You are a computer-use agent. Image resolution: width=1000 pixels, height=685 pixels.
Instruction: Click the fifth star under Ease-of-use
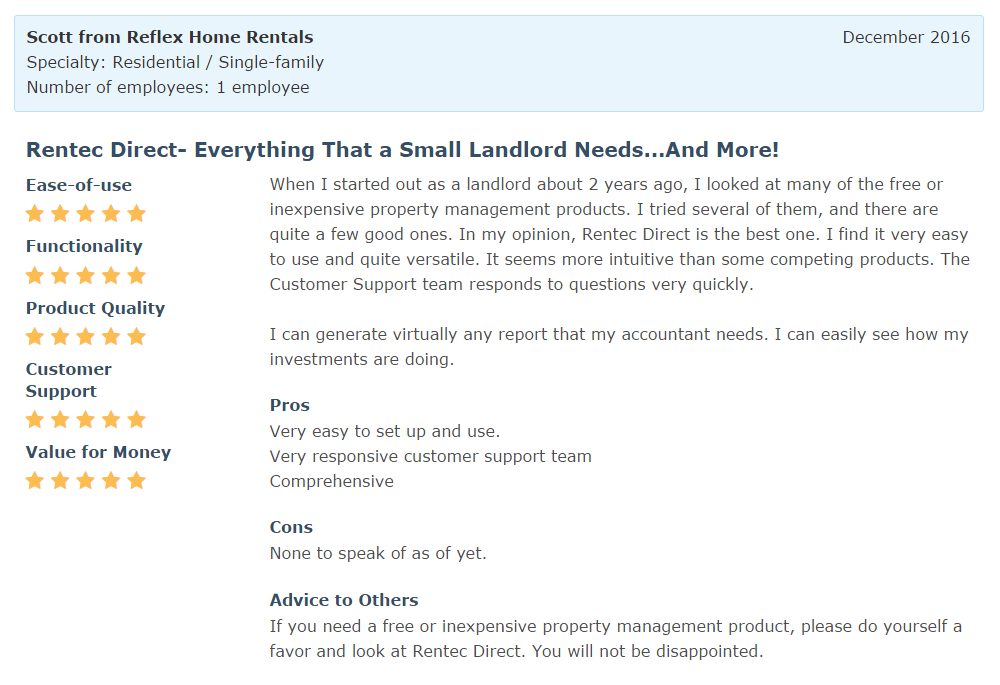click(137, 214)
